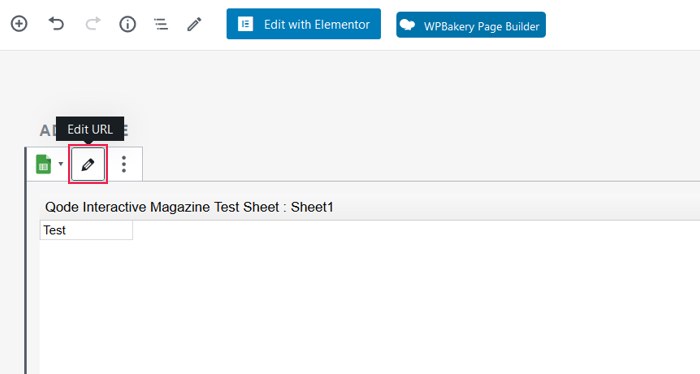Expand the arrow beside the Sheets icon
Screen dimensions: 700x374
point(61,164)
